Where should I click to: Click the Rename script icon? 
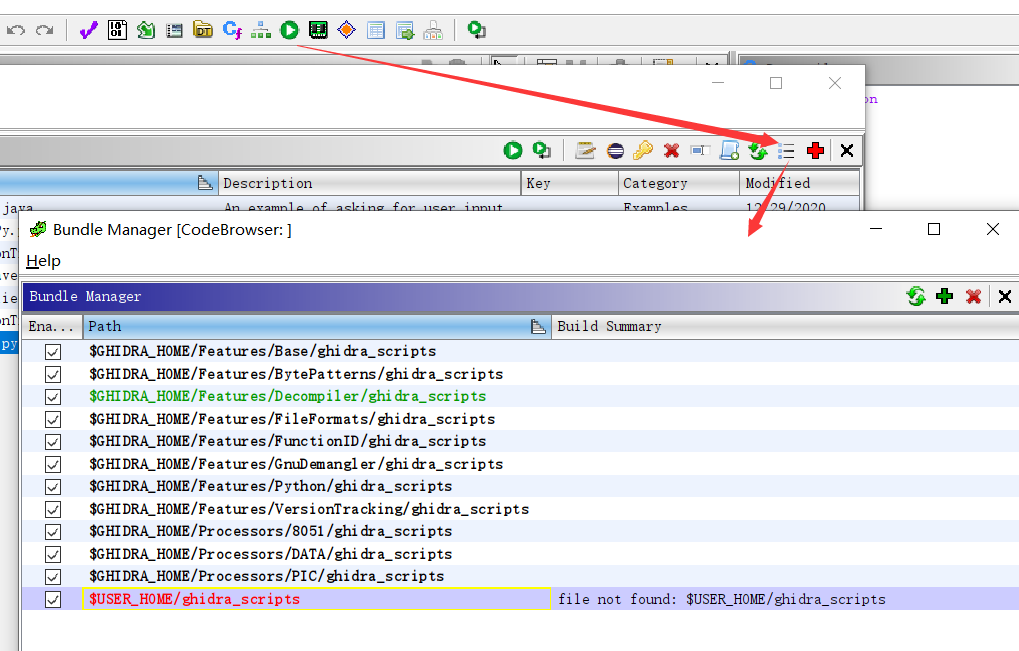pyautogui.click(x=700, y=151)
